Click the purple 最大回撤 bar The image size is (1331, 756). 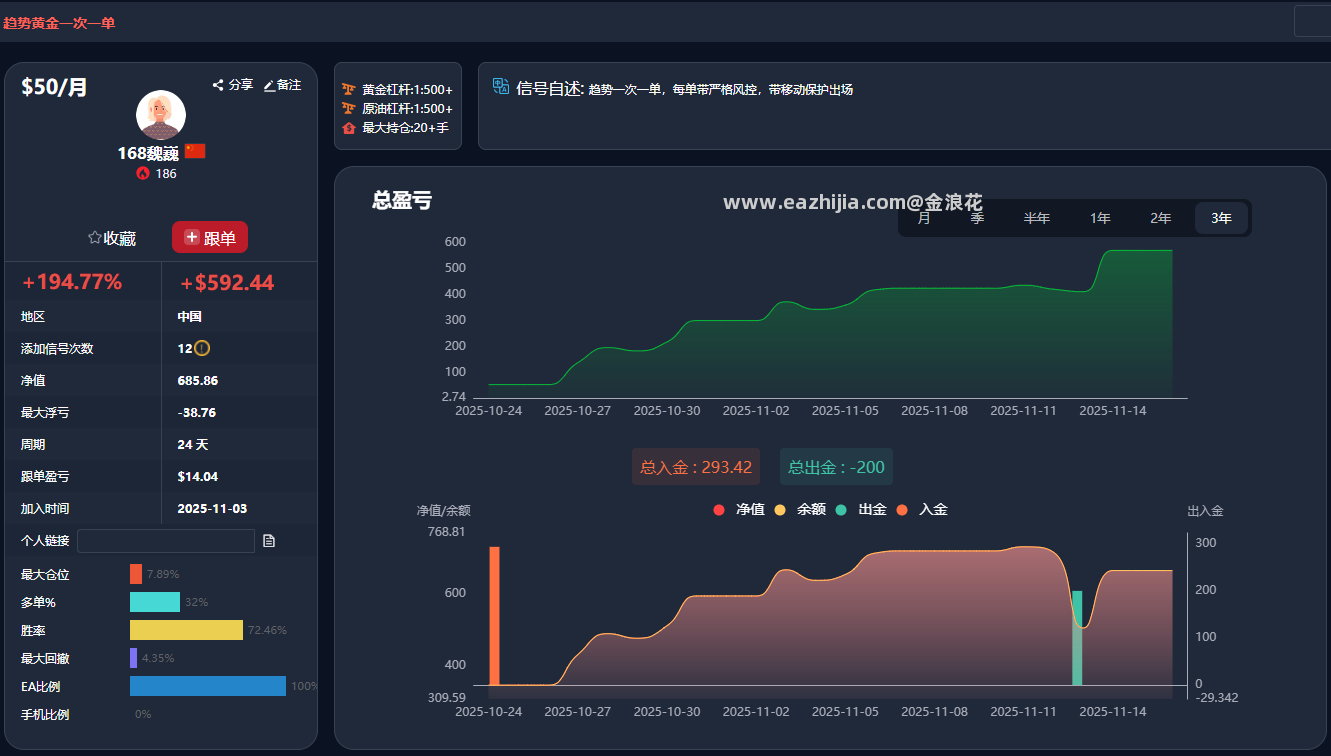click(133, 658)
